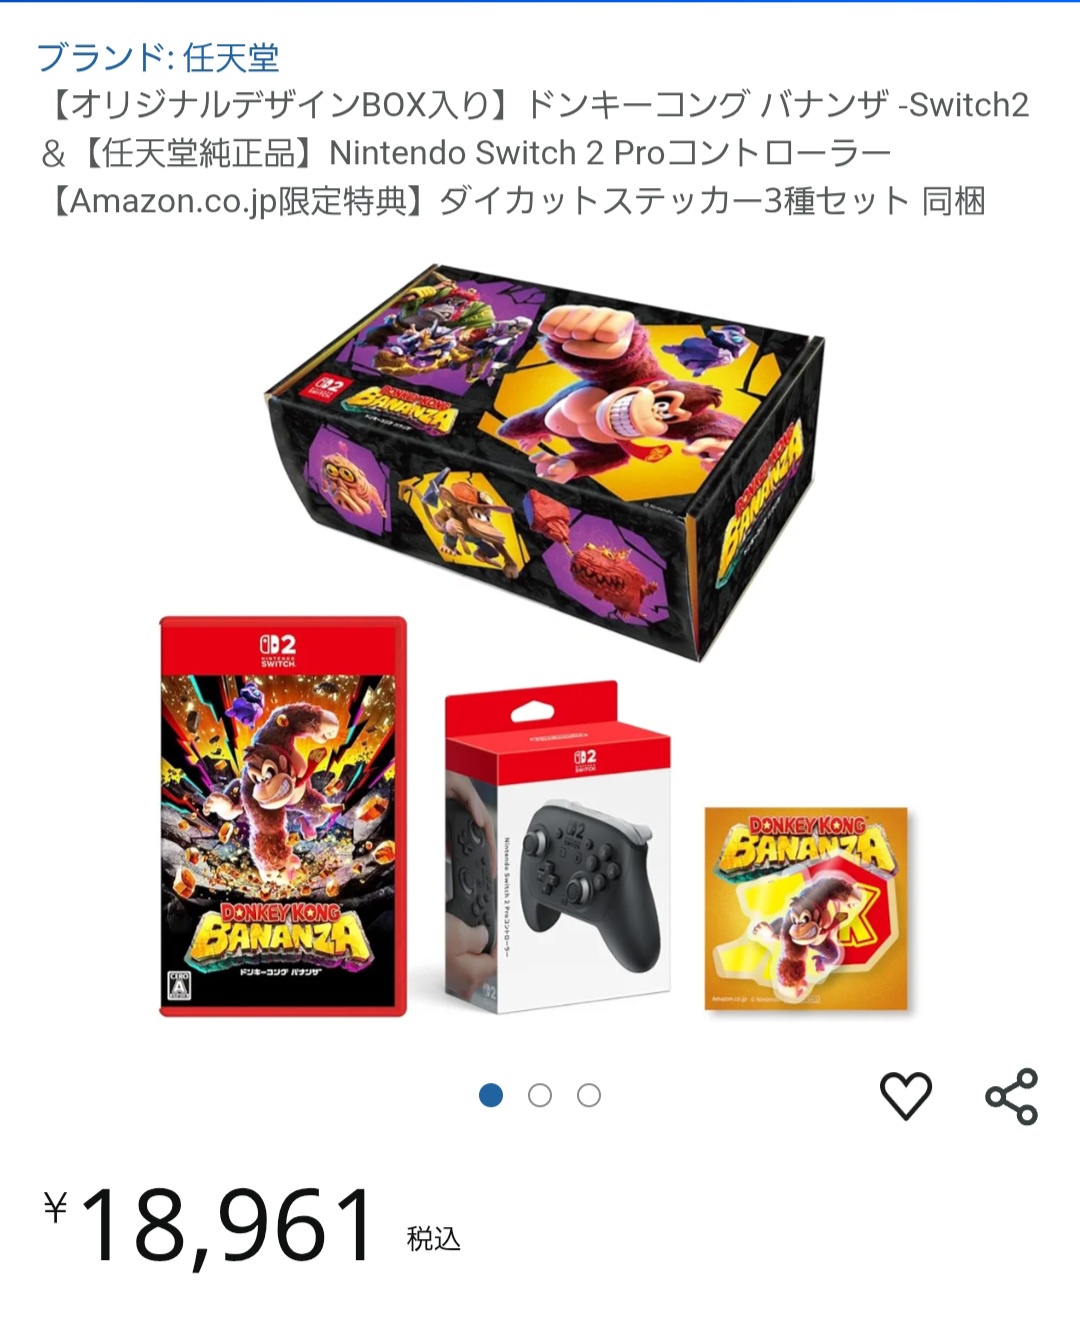Open the 任天堂 brand link
Screen dimensions: 1080x1321
point(158,57)
